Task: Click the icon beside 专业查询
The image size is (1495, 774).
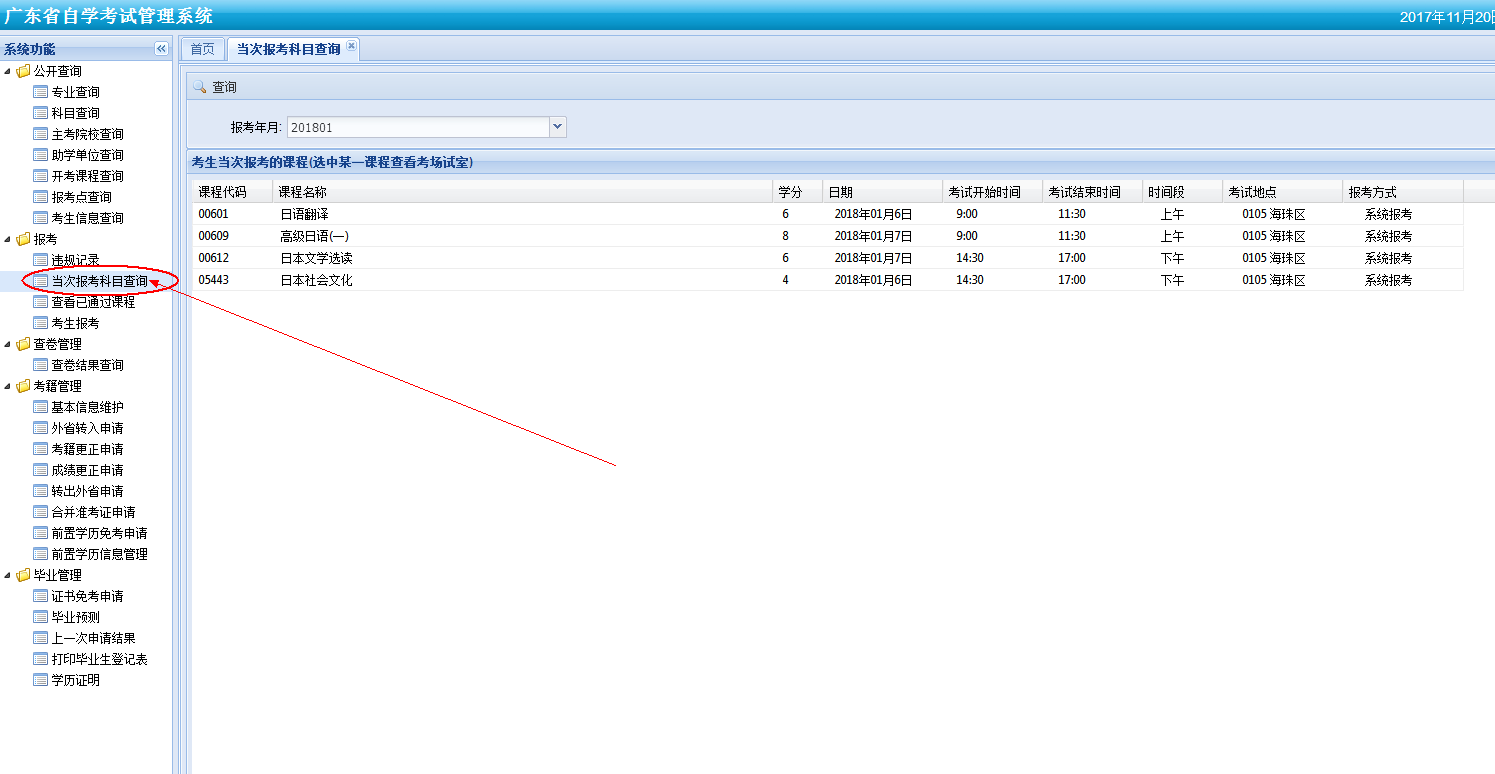Action: (41, 92)
